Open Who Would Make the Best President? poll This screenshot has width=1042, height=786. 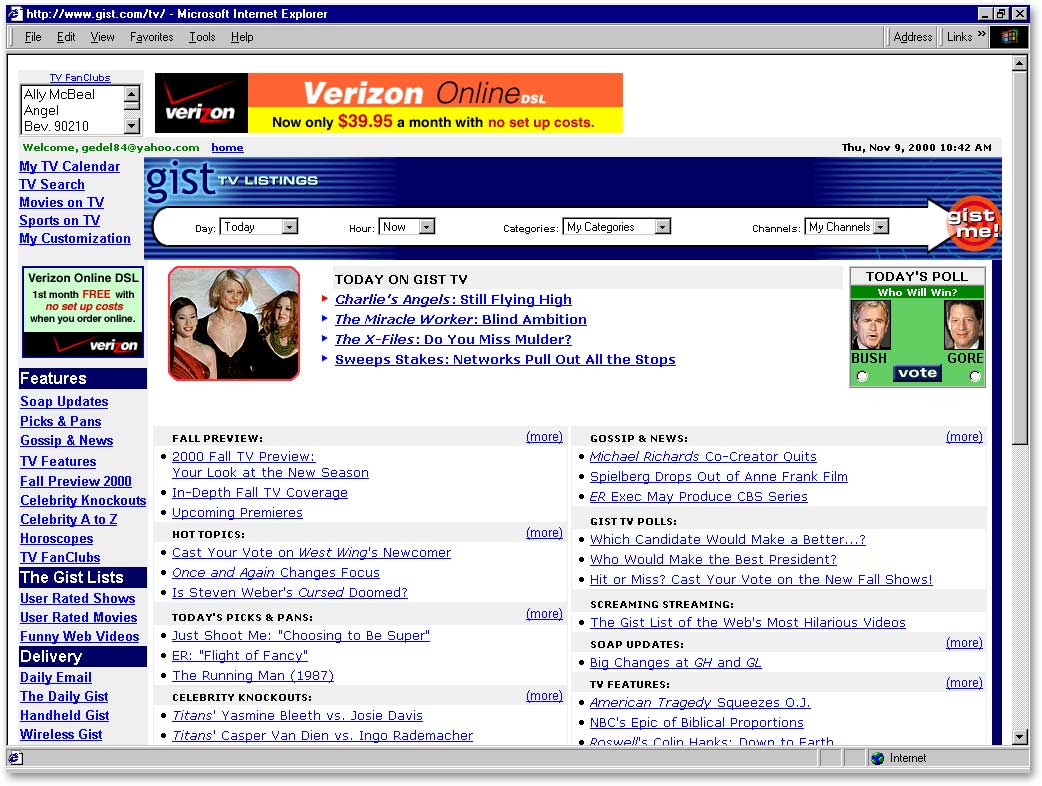tap(713, 559)
